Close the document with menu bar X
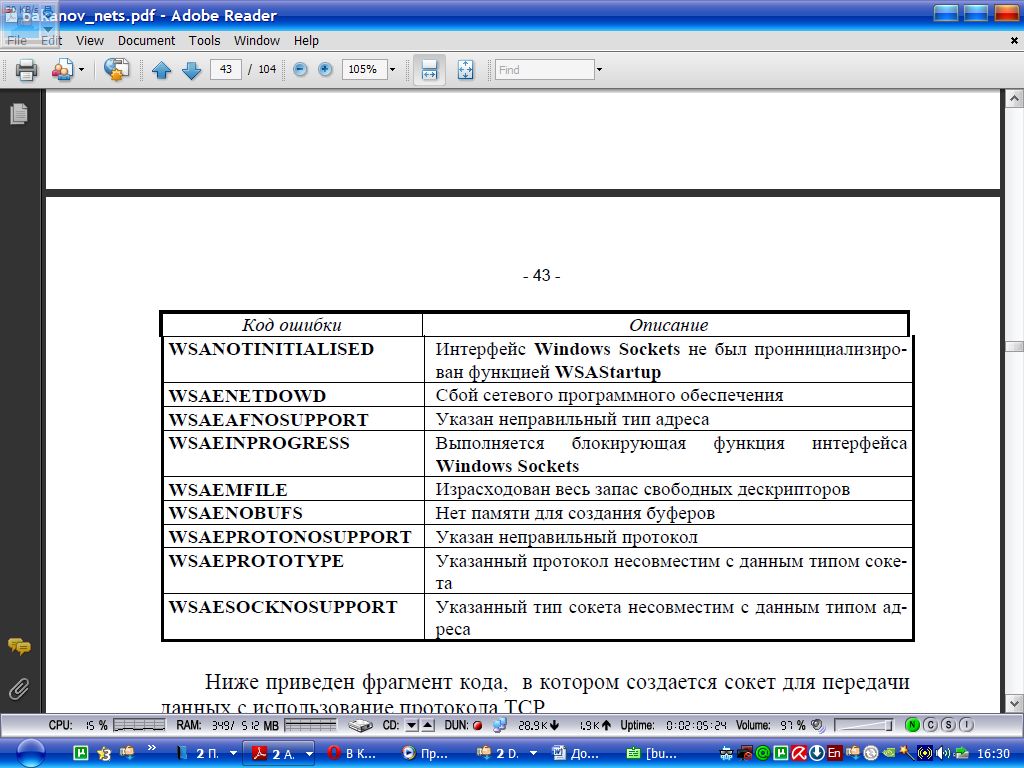 coord(1014,40)
